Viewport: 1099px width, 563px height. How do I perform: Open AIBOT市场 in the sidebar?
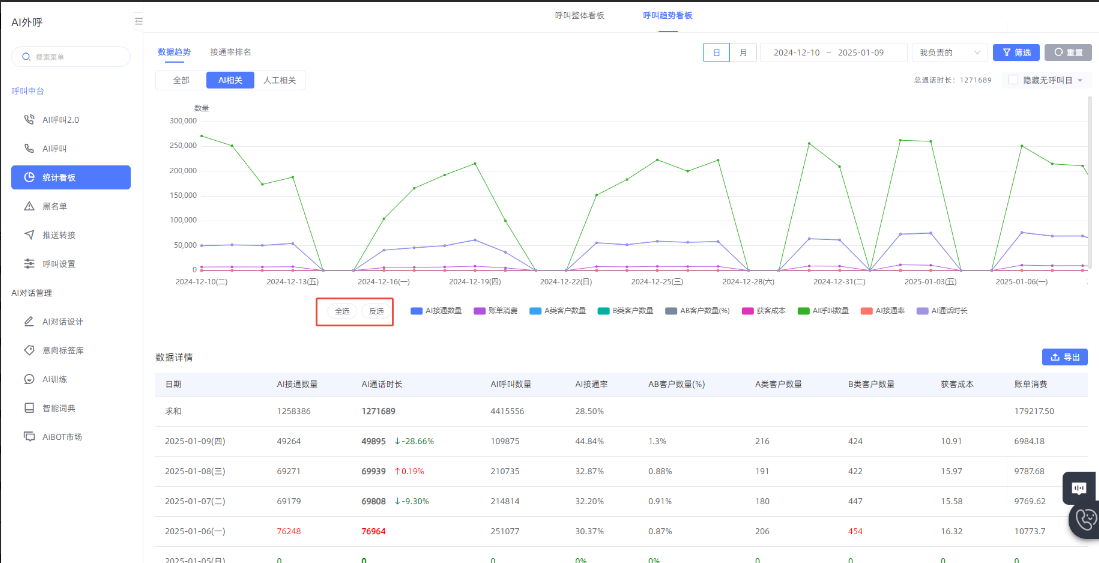pyautogui.click(x=61, y=437)
